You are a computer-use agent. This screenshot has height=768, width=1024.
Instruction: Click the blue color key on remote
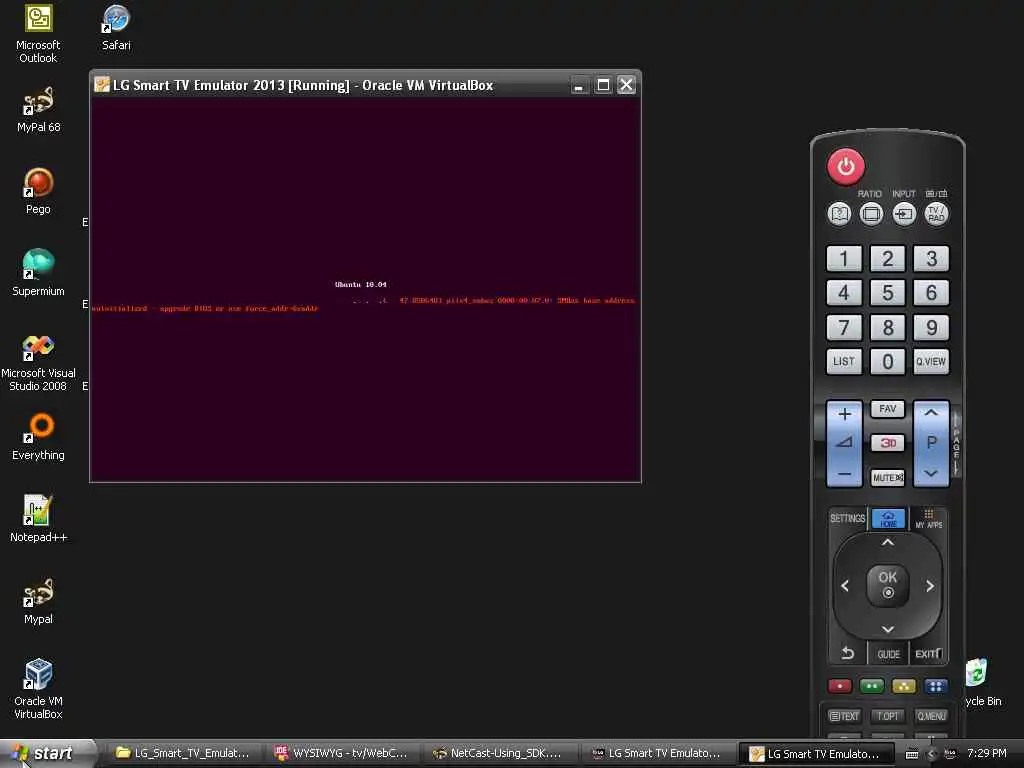(936, 686)
